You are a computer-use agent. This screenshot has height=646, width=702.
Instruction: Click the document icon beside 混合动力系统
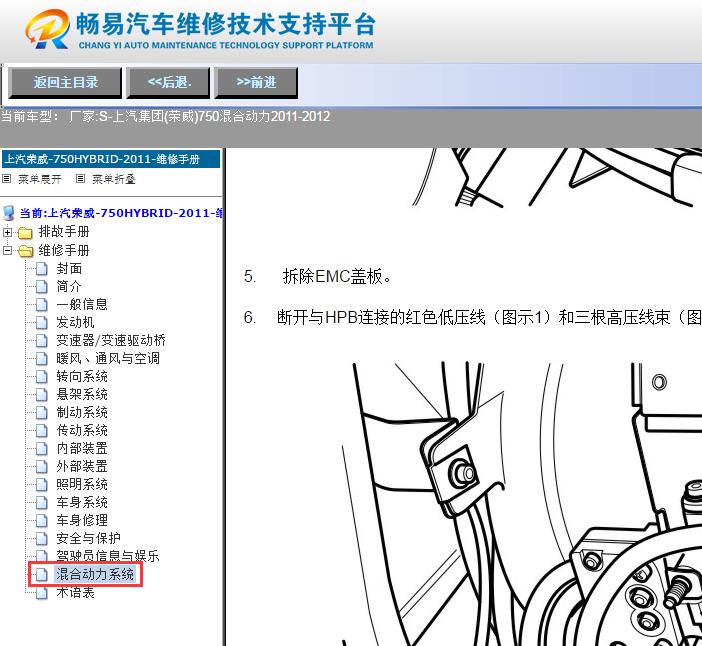pos(42,574)
